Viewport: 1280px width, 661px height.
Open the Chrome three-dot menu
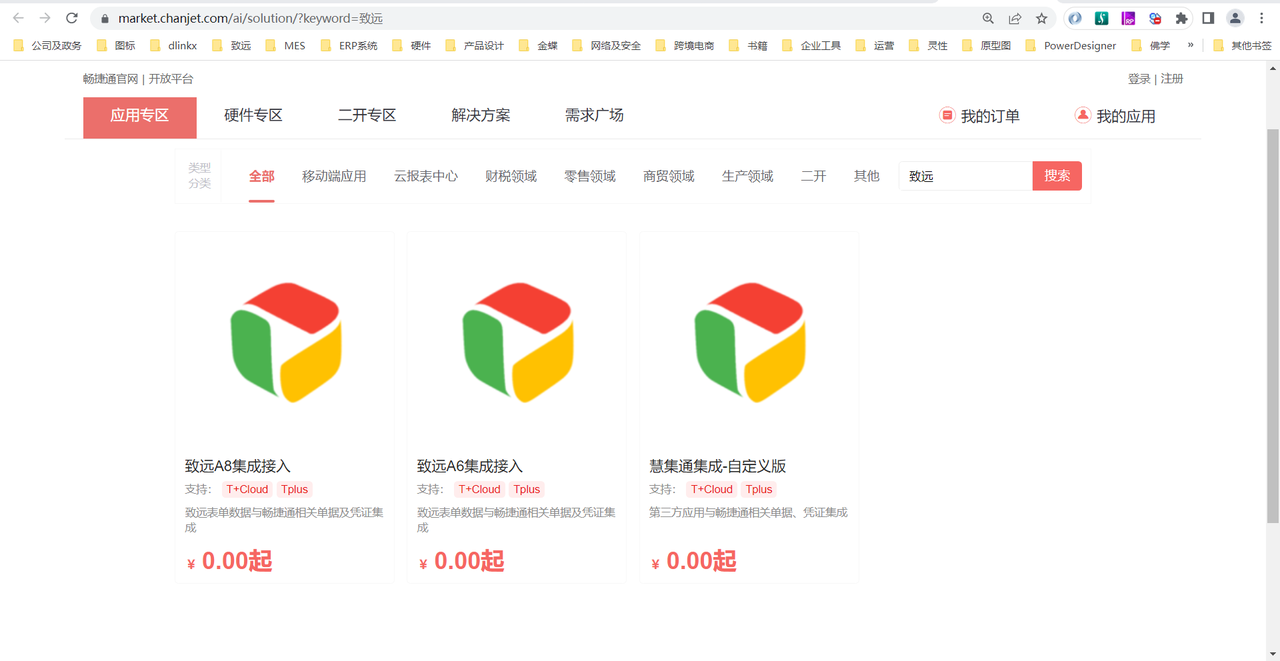tap(1262, 18)
